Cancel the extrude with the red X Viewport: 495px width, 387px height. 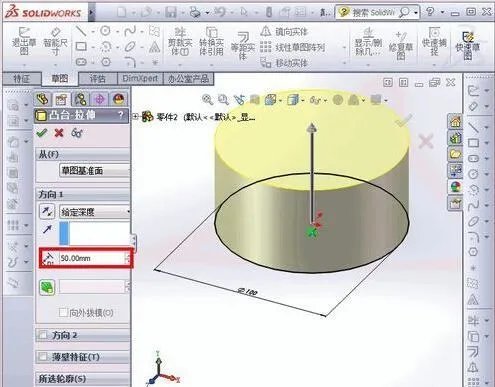click(x=59, y=133)
